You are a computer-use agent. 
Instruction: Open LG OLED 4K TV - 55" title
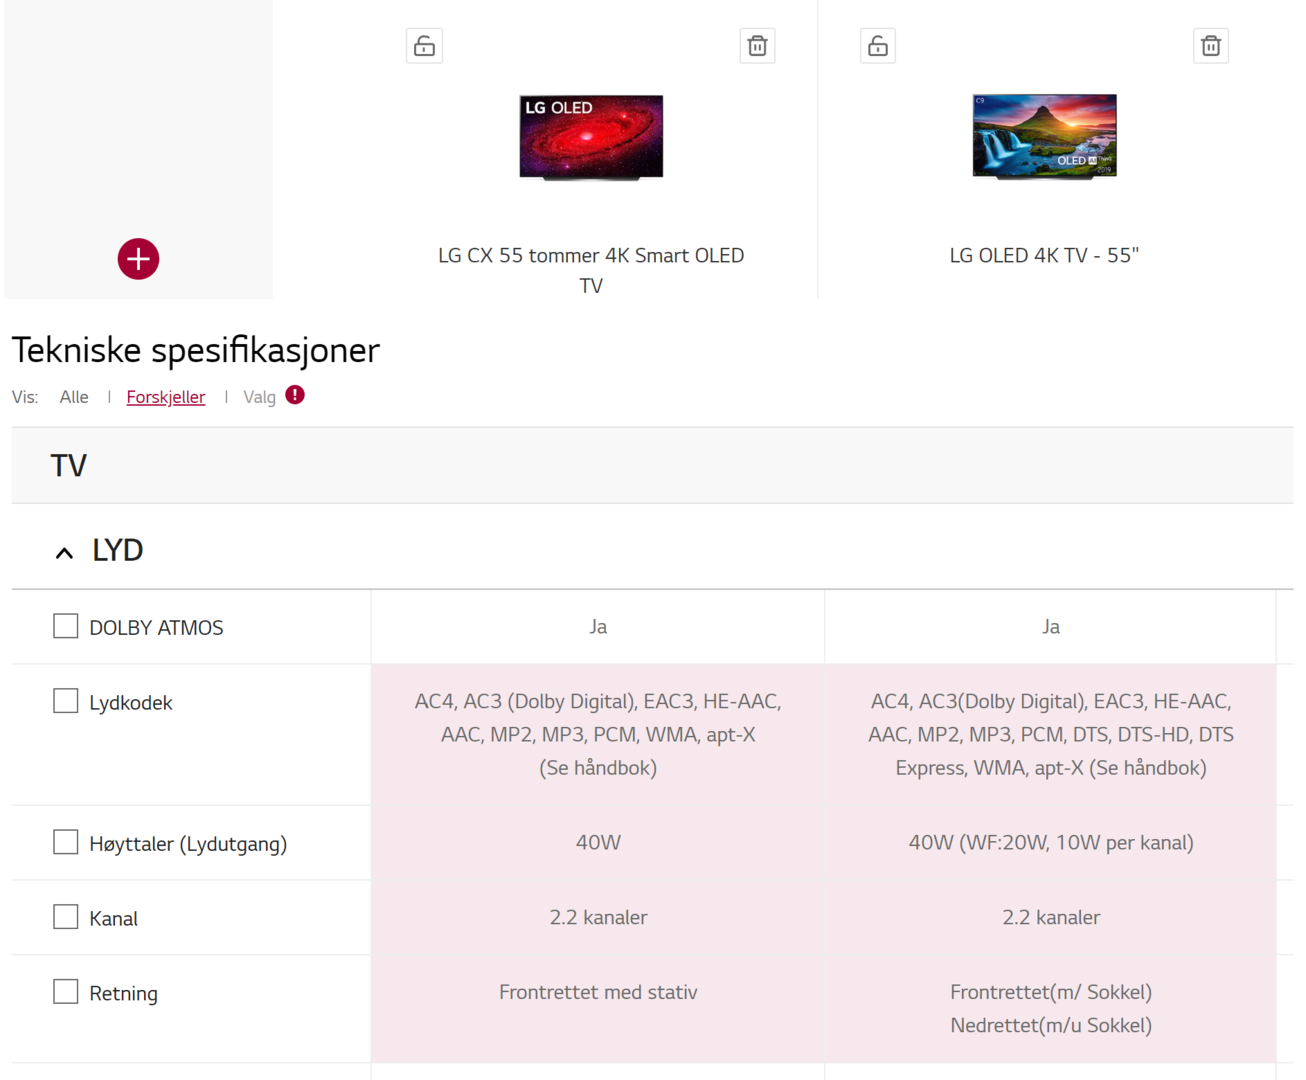point(1044,256)
